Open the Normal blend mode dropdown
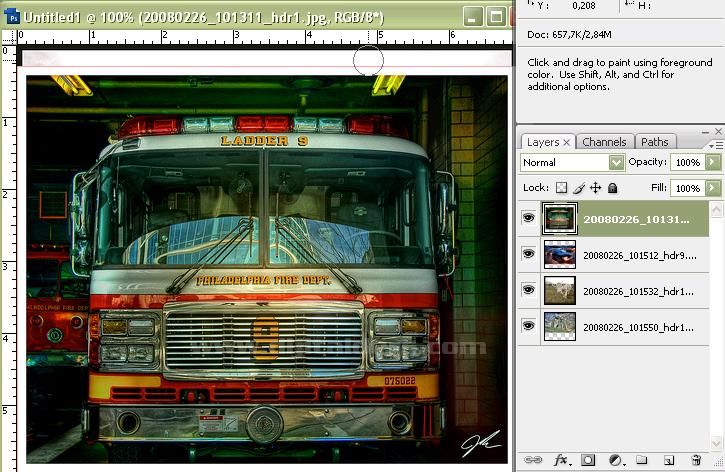Image resolution: width=725 pixels, height=472 pixels. pyautogui.click(x=572, y=162)
